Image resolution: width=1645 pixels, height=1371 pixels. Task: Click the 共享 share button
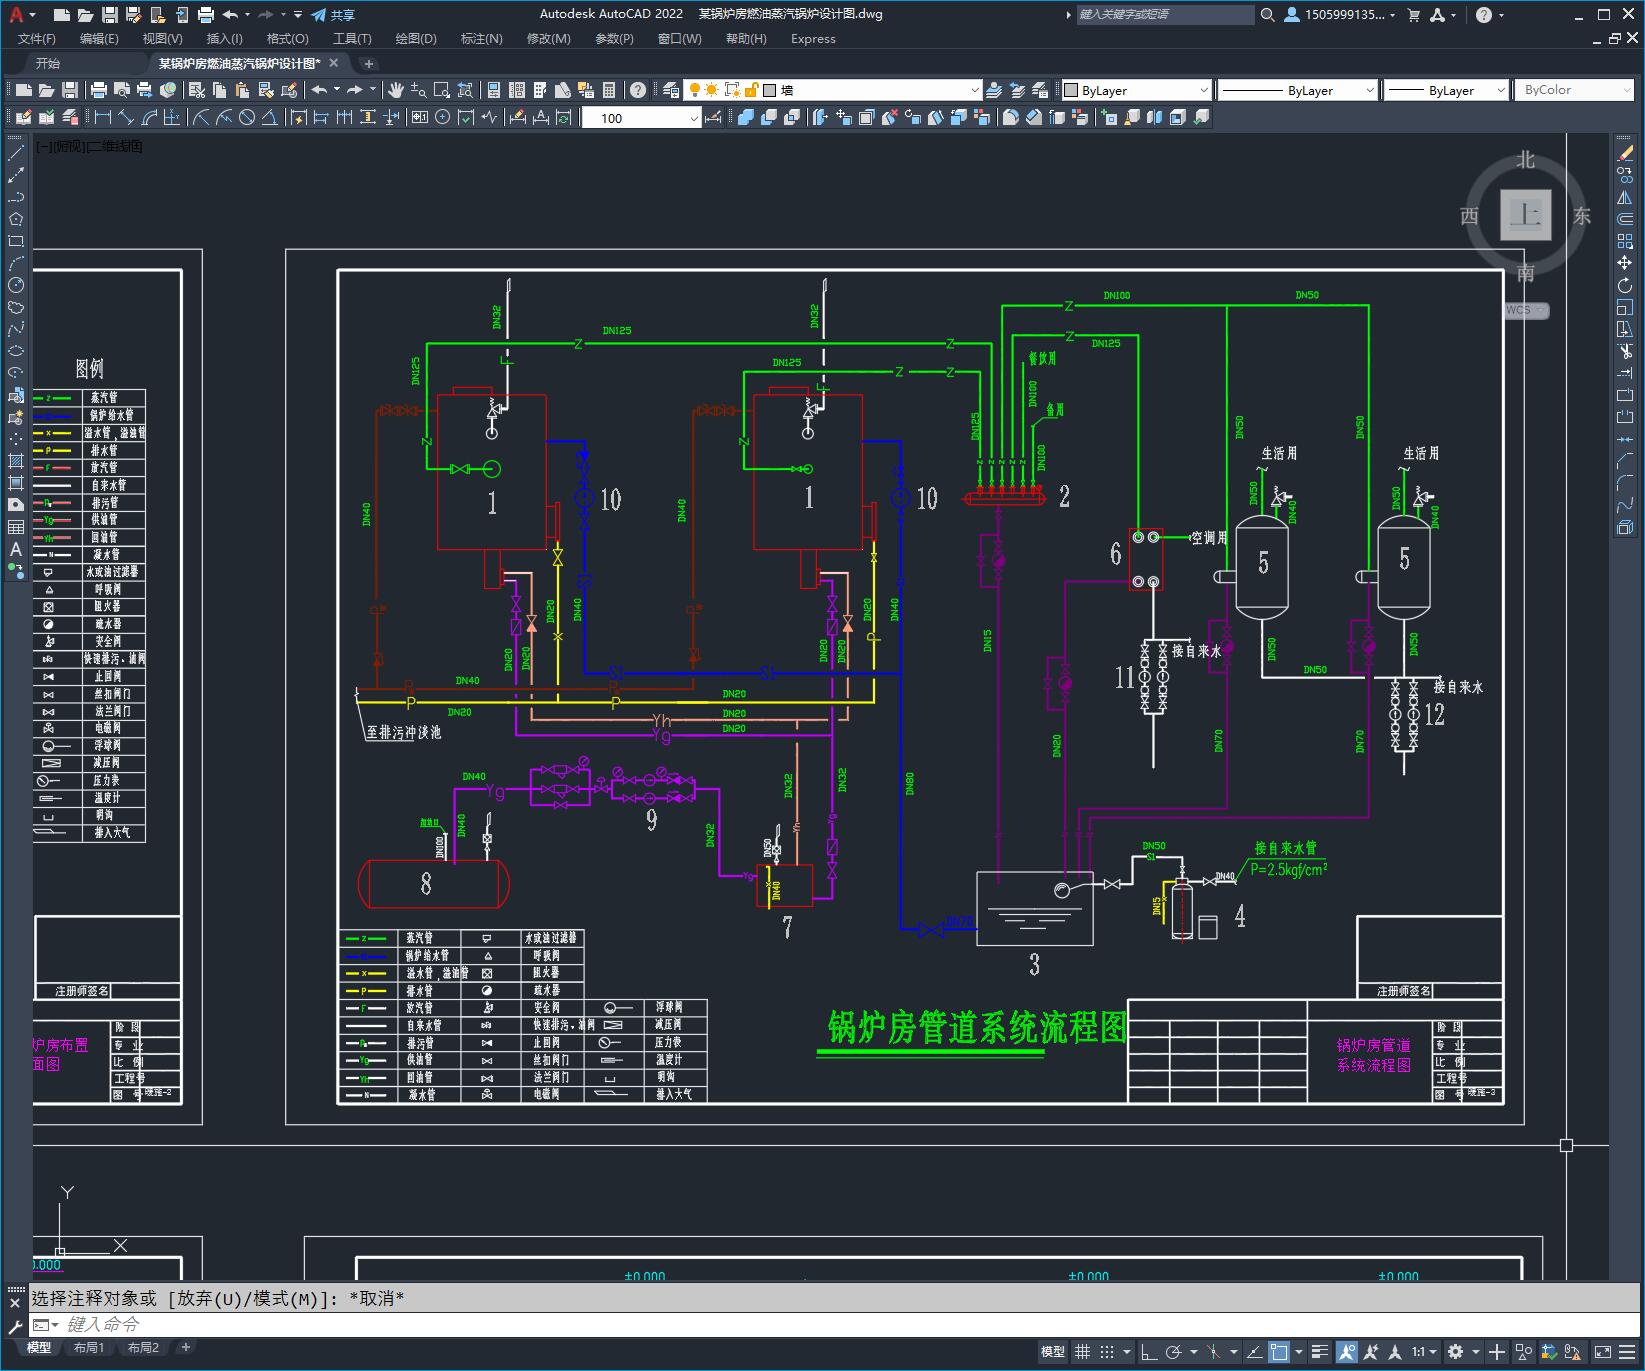[x=333, y=15]
